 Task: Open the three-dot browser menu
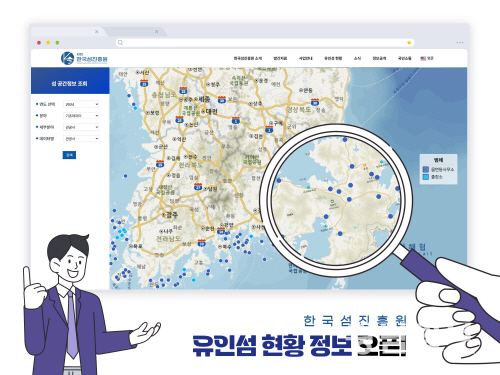pyautogui.click(x=460, y=43)
